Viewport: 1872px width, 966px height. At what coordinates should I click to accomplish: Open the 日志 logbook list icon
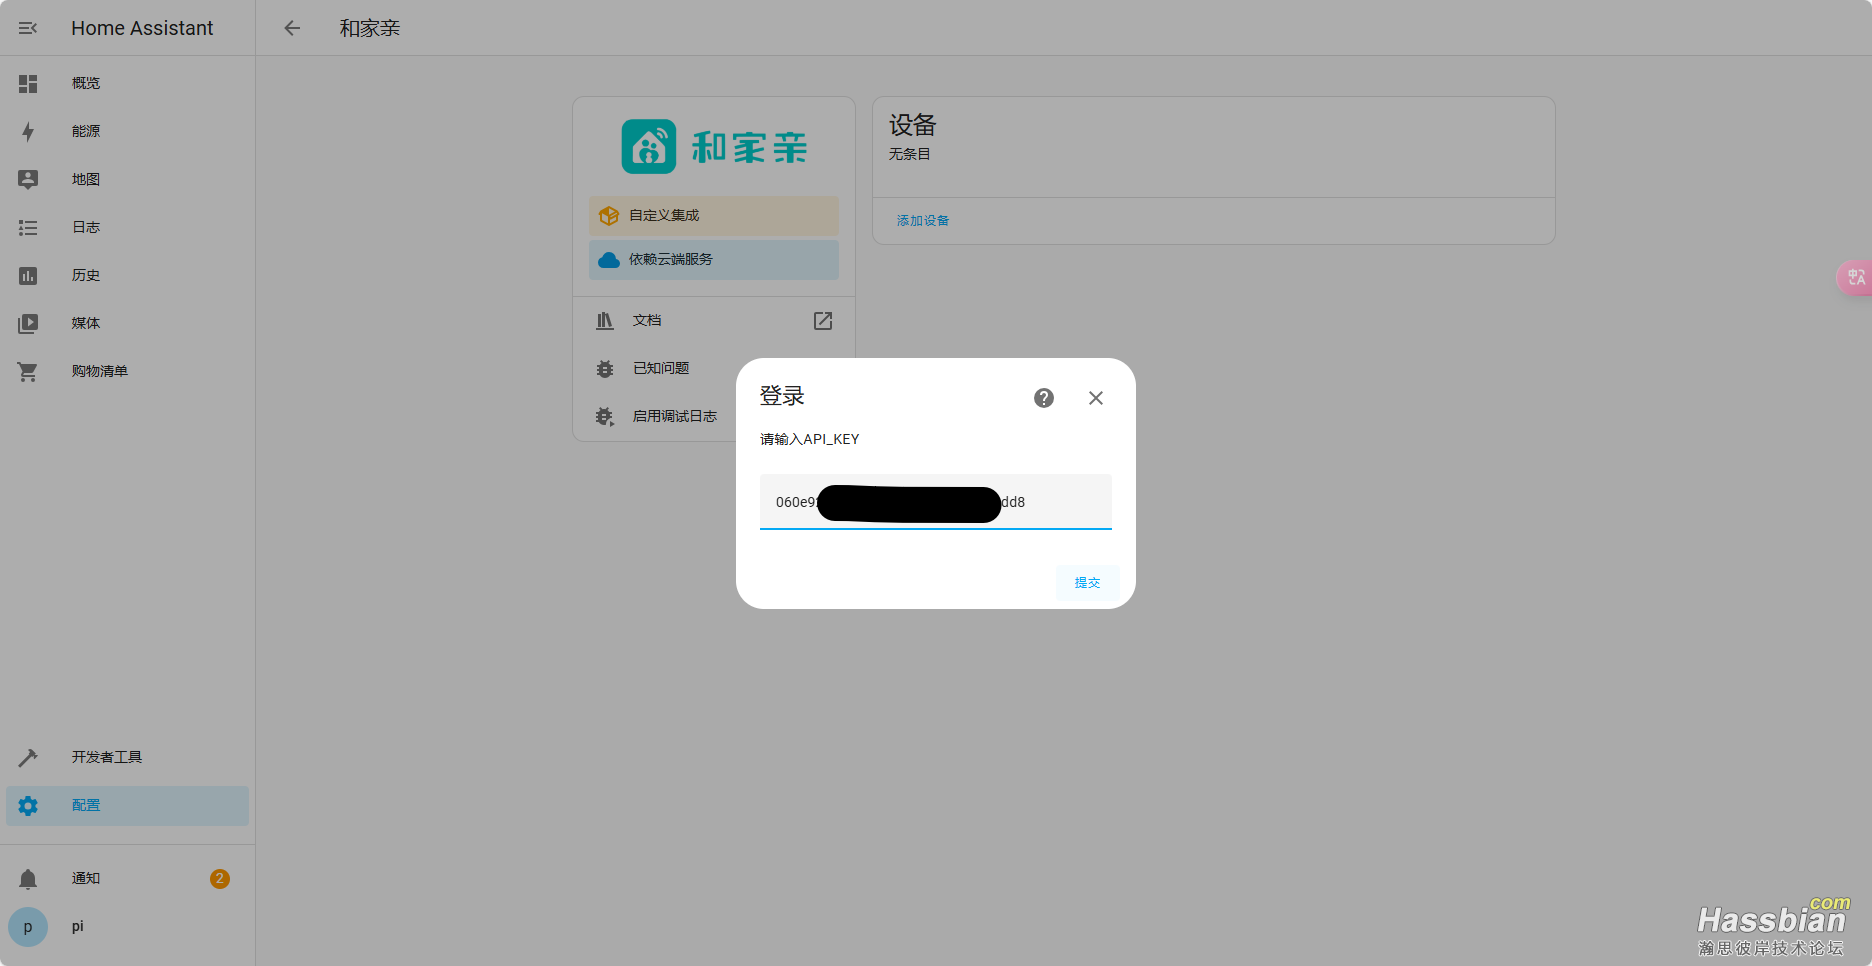[x=28, y=228]
